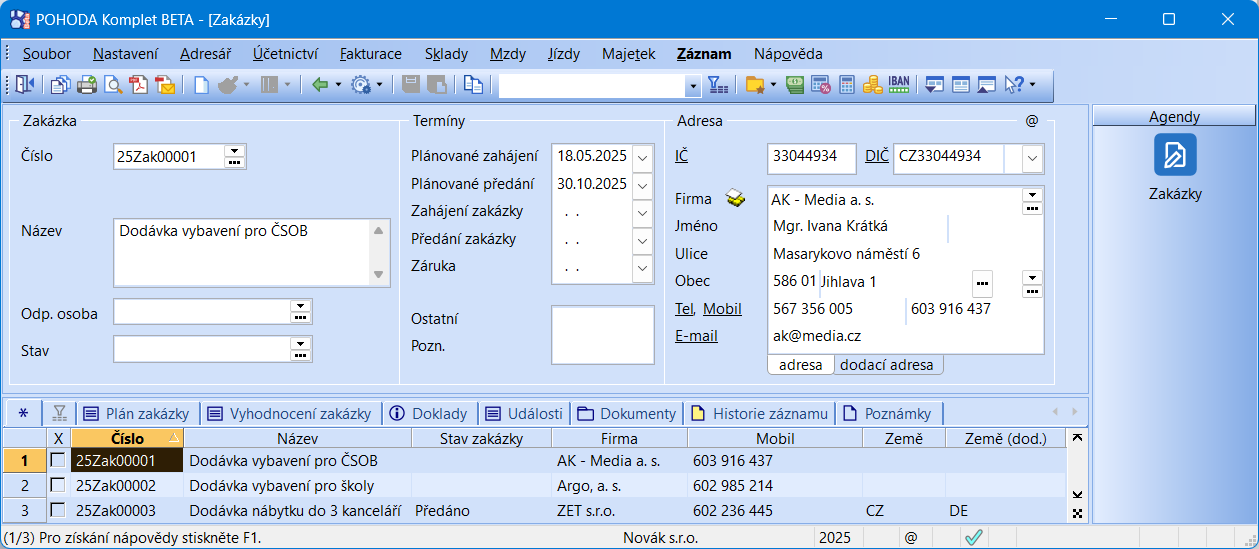This screenshot has width=1259, height=549.
Task: Open favorites folder with star icon
Action: [755, 85]
